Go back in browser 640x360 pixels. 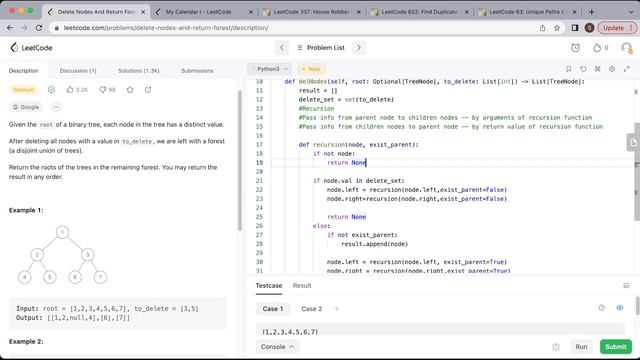point(10,28)
